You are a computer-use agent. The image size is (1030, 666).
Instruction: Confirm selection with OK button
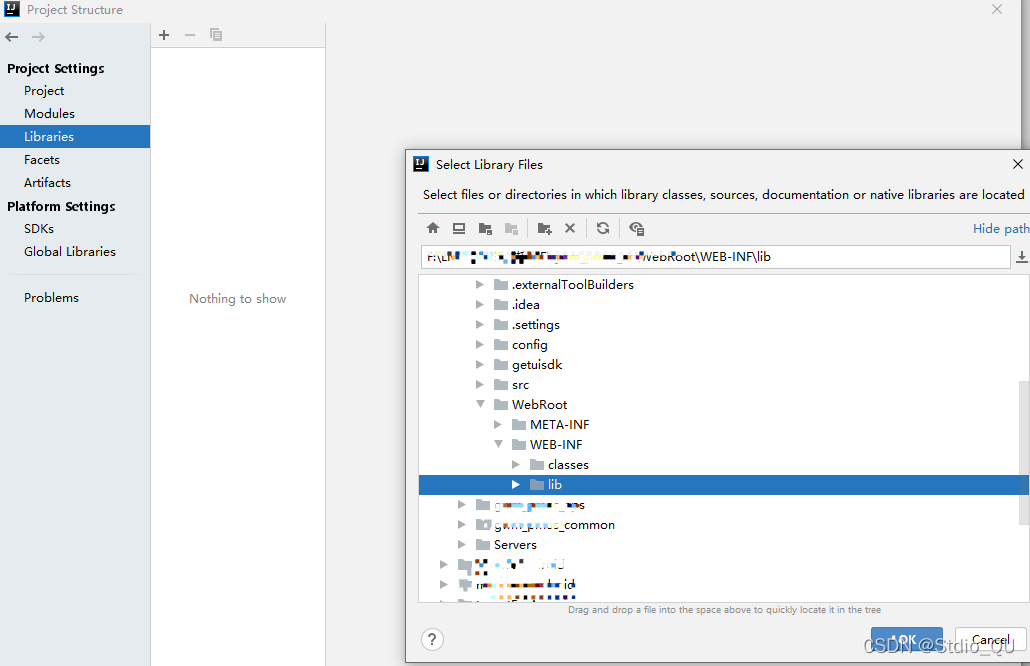pyautogui.click(x=907, y=639)
